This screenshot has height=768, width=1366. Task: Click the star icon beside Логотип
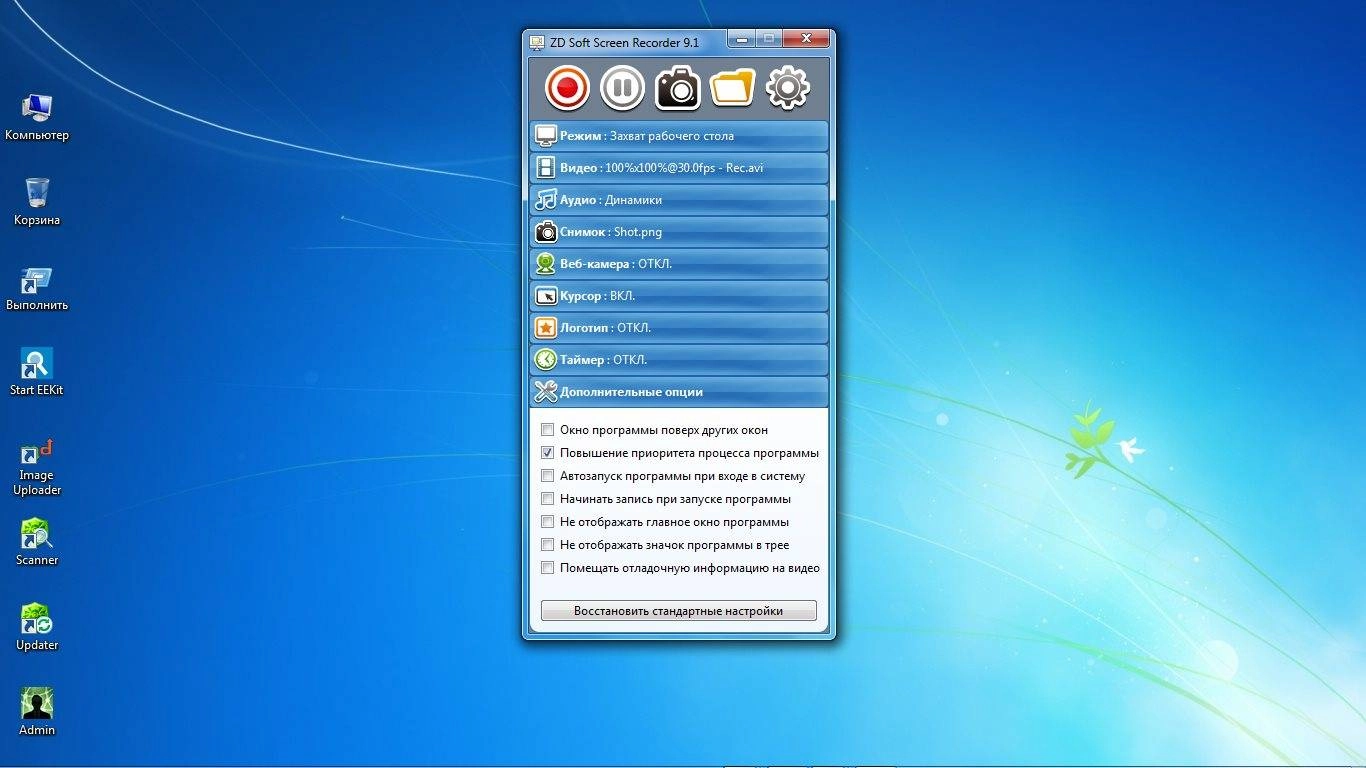click(x=546, y=328)
